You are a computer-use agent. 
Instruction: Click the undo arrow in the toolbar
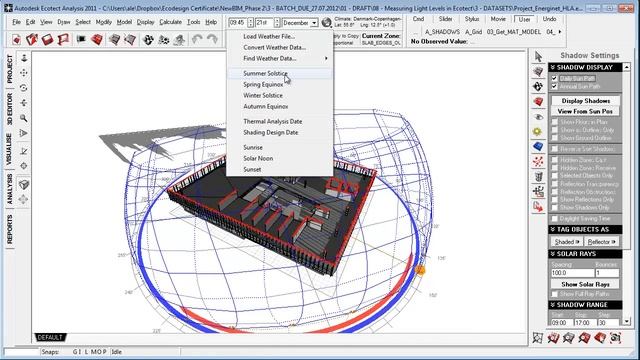click(x=197, y=40)
